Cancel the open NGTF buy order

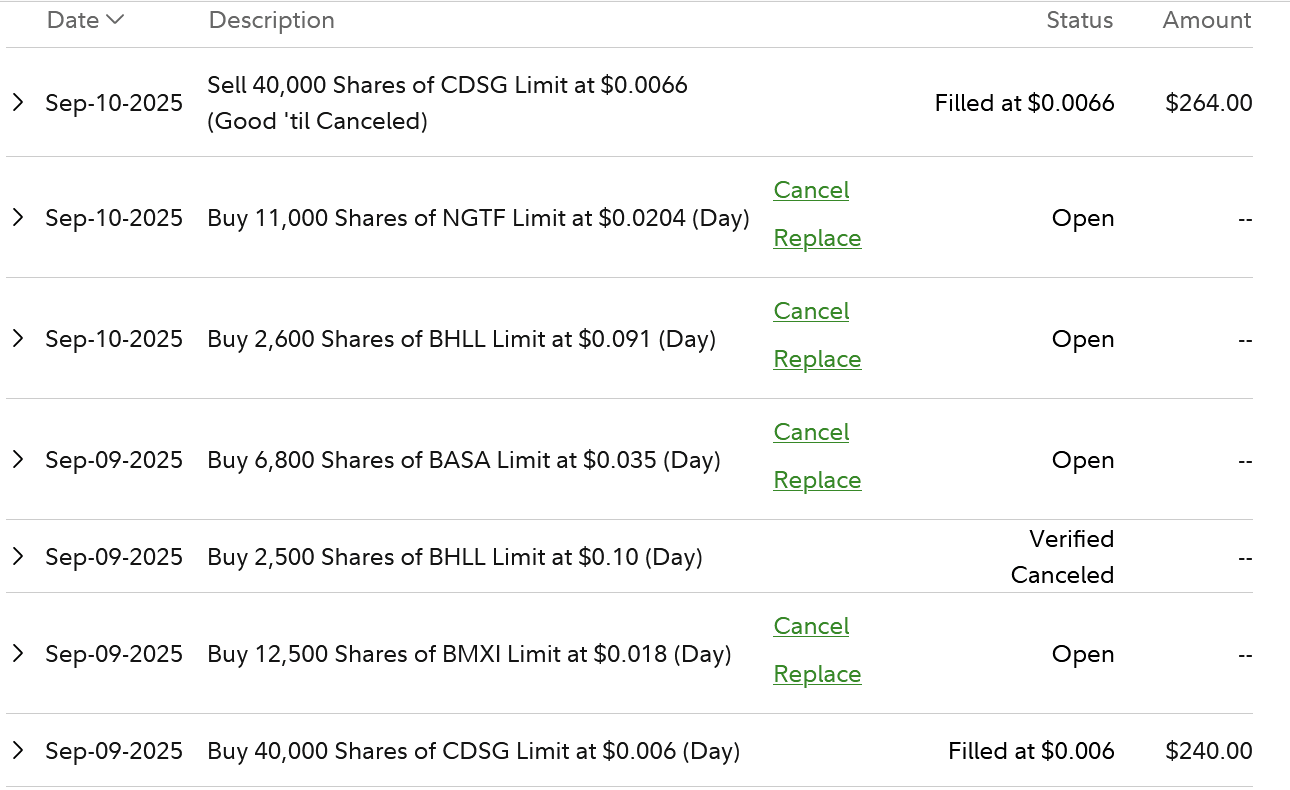811,190
